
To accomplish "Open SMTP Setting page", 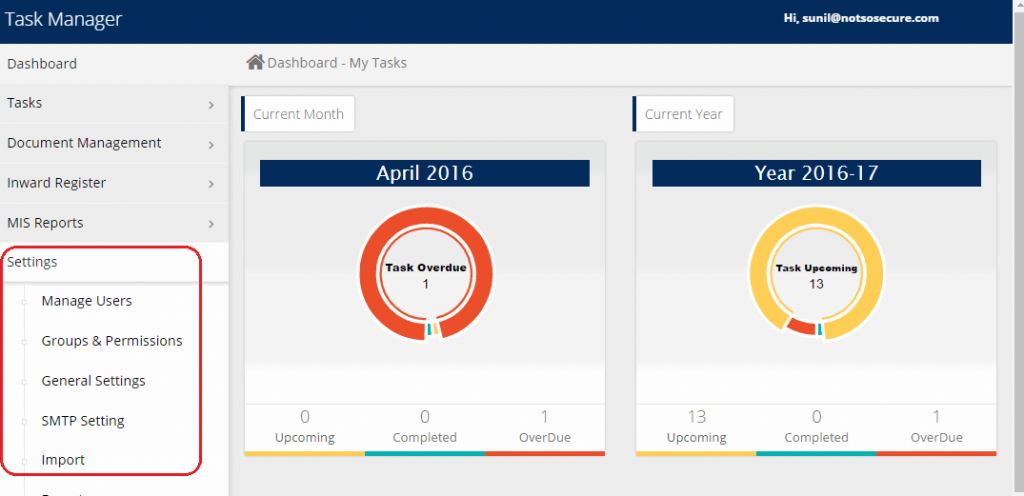I will click(x=83, y=420).
